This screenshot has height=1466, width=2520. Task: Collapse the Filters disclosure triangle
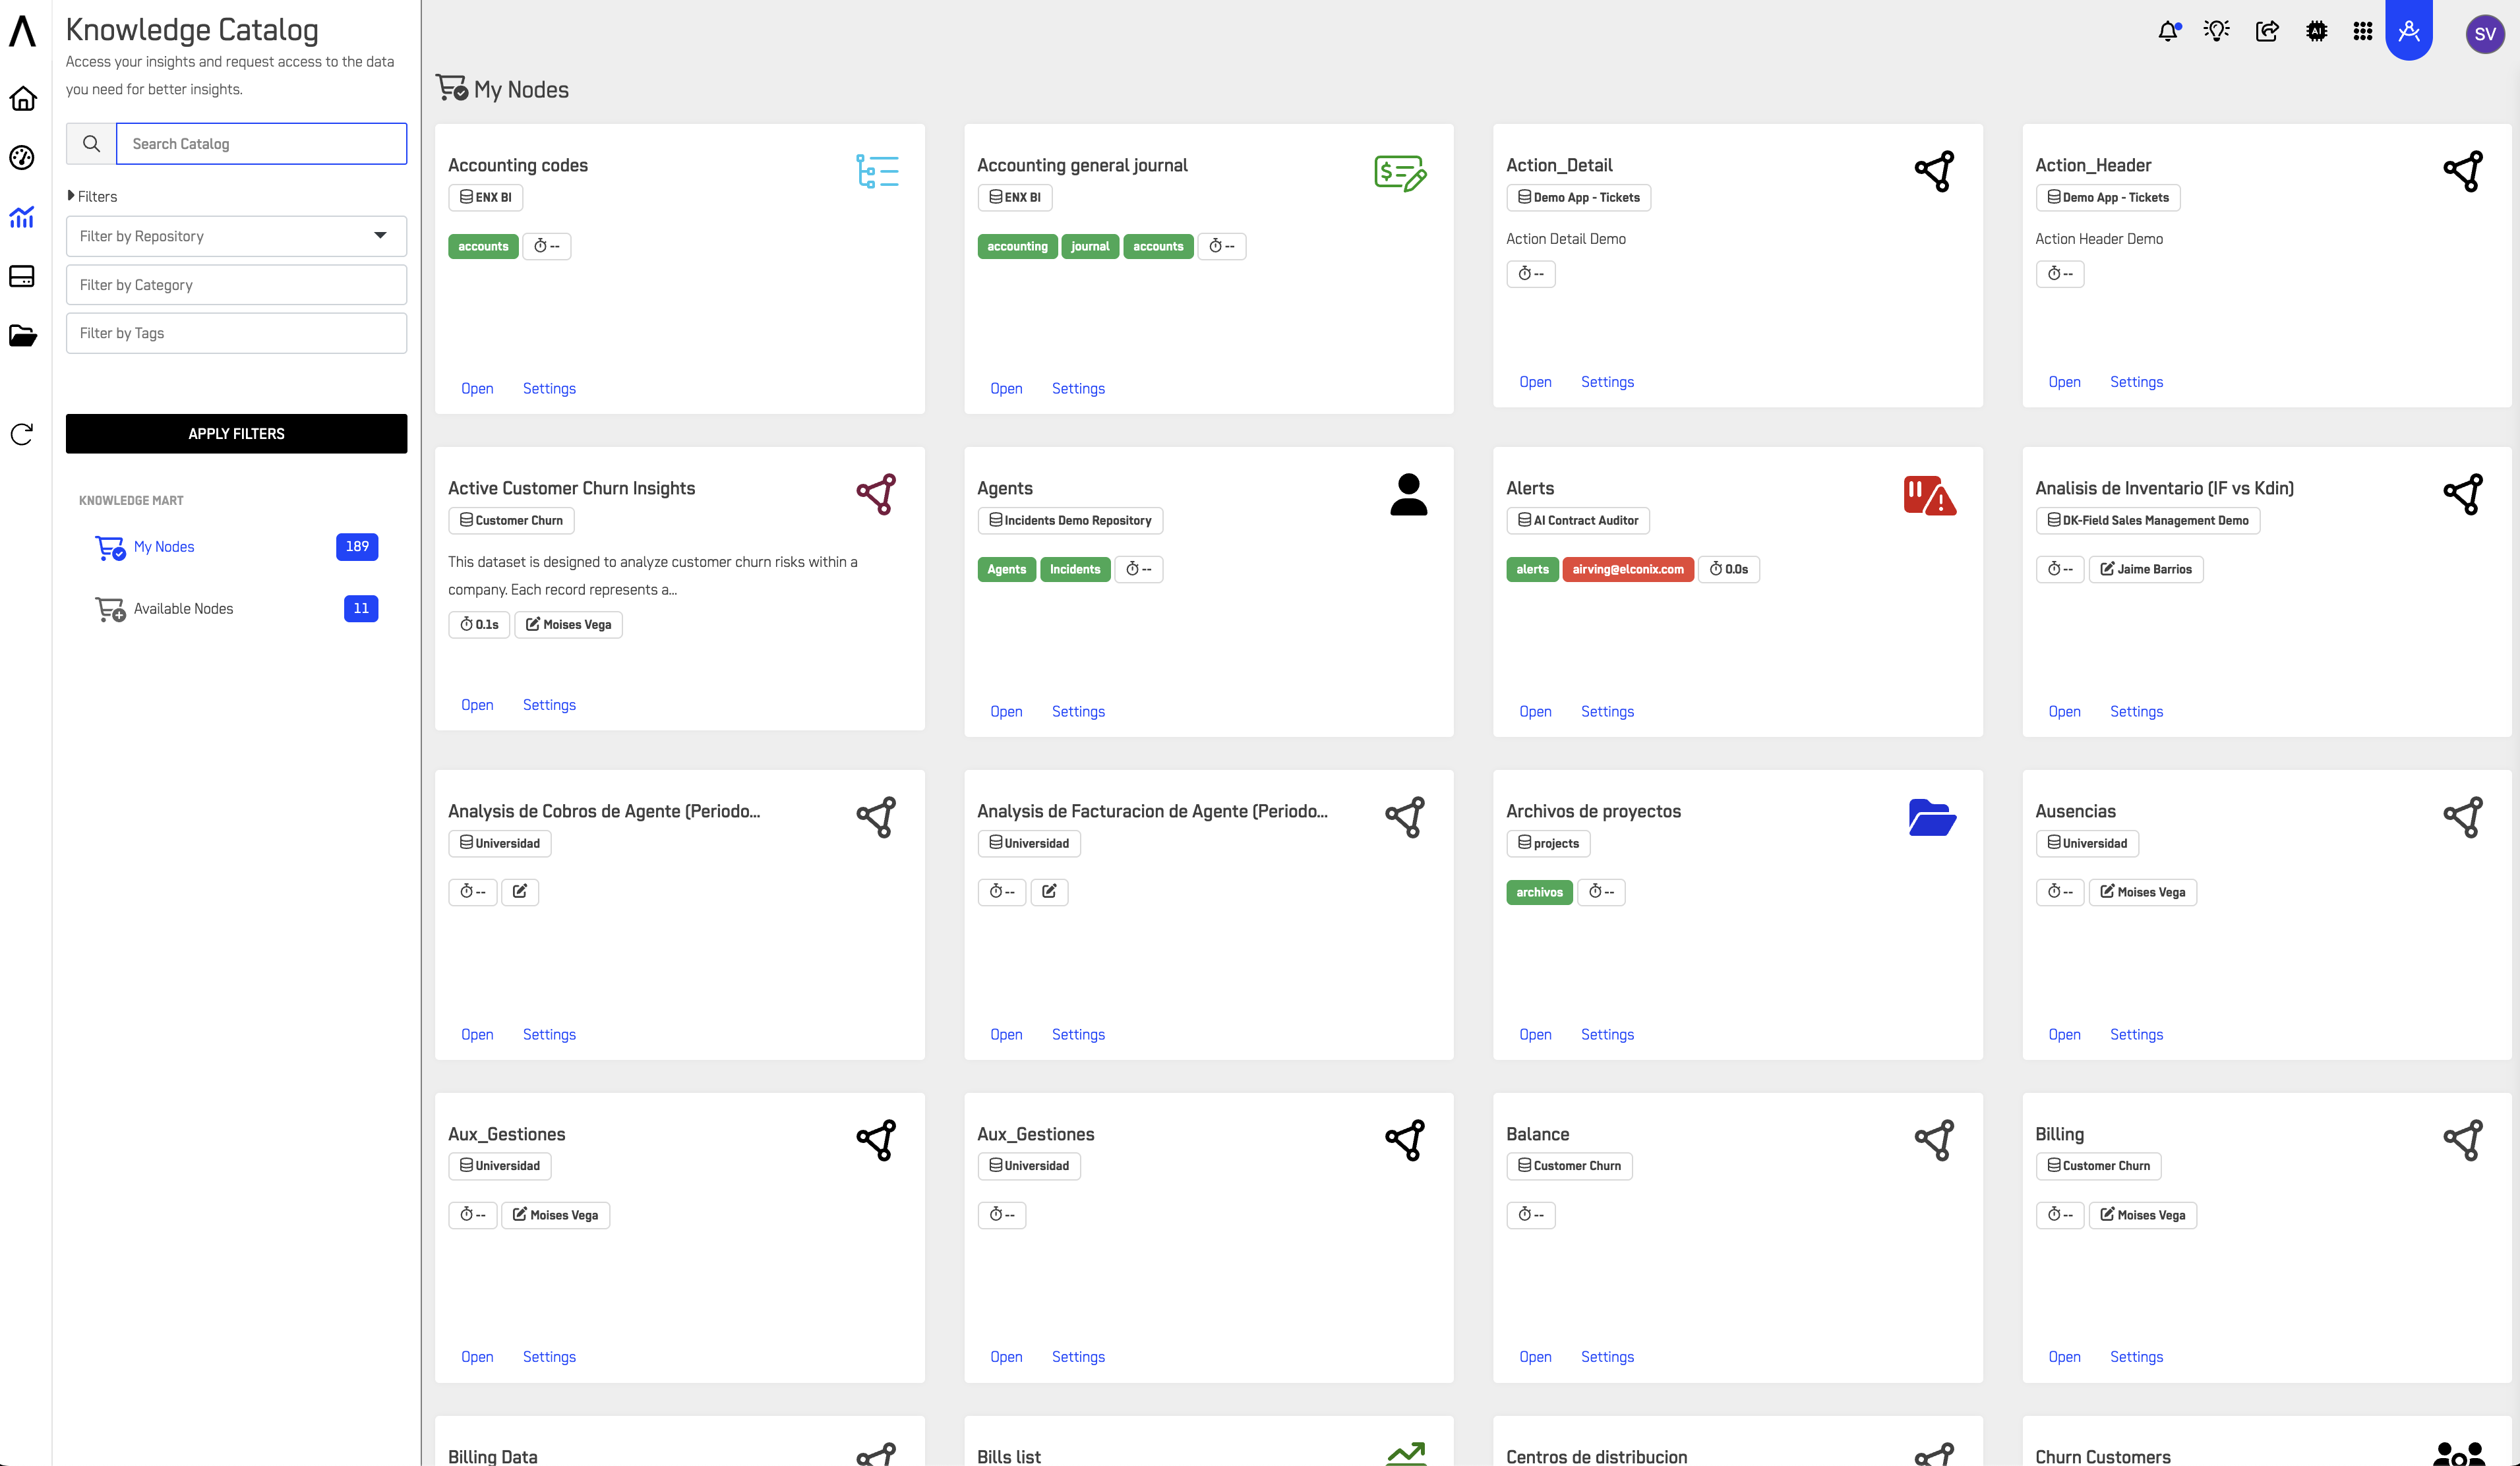[71, 196]
